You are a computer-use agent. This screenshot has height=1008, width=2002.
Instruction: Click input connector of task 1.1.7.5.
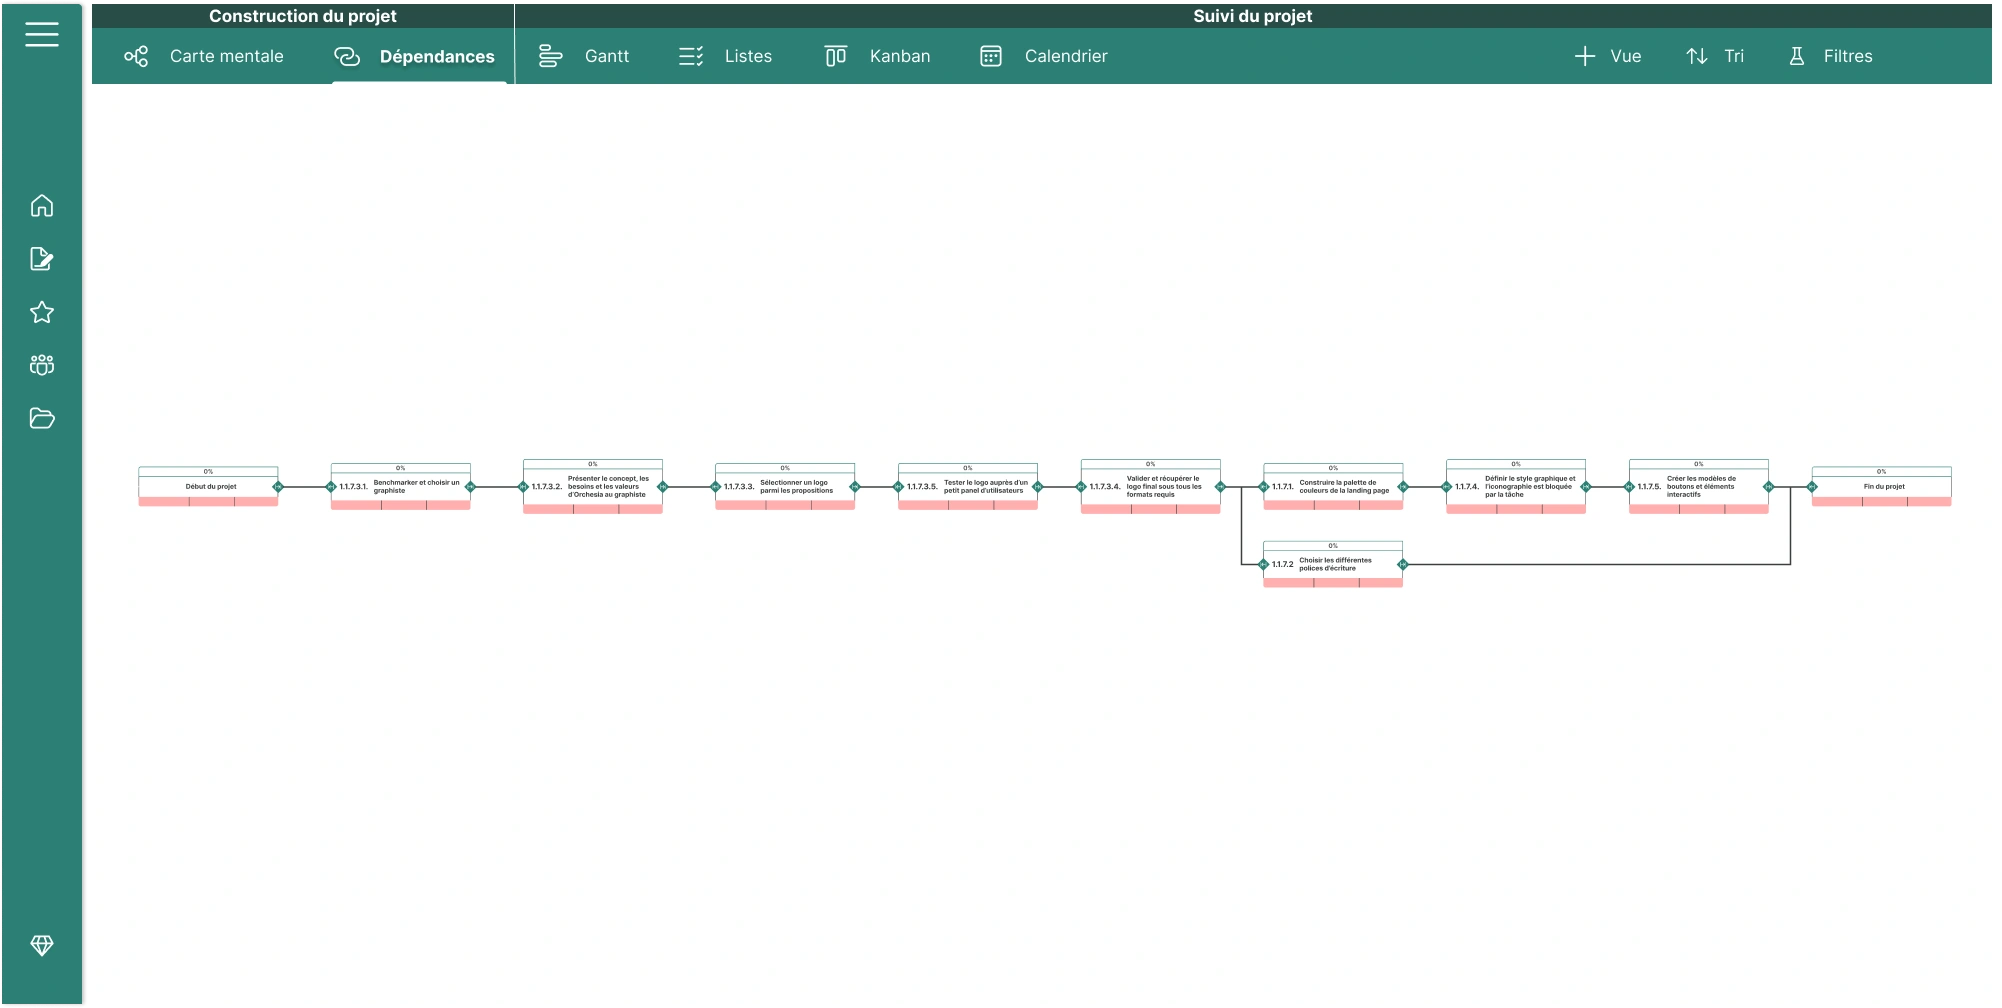coord(1629,487)
